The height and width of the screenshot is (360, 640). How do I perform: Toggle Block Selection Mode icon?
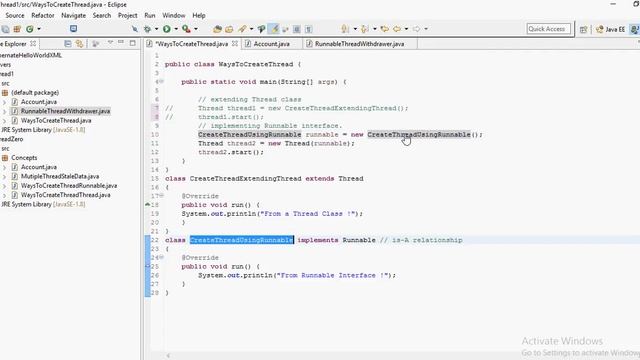tap(297, 29)
